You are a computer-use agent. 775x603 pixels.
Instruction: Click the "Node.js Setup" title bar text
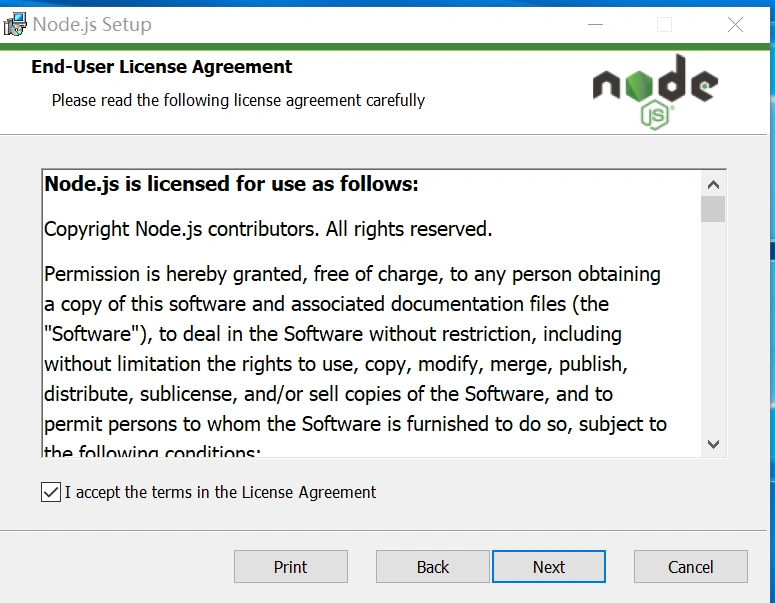tap(92, 24)
